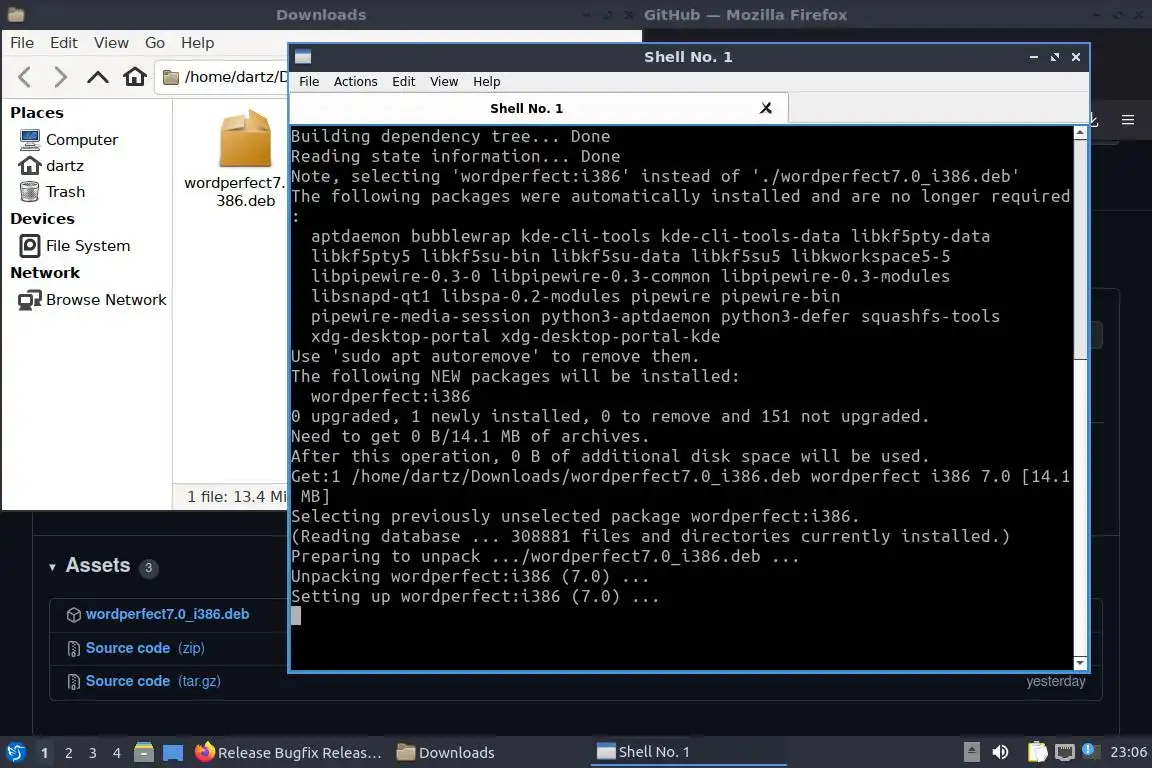Open the Edit menu in Shell window
Viewport: 1152px width, 768px height.
tap(403, 82)
